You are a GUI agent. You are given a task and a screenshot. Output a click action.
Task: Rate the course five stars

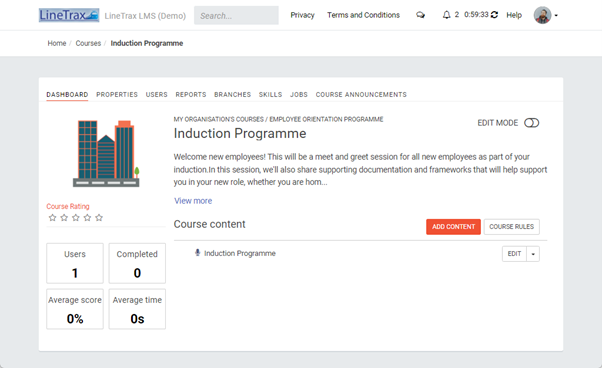coord(99,218)
